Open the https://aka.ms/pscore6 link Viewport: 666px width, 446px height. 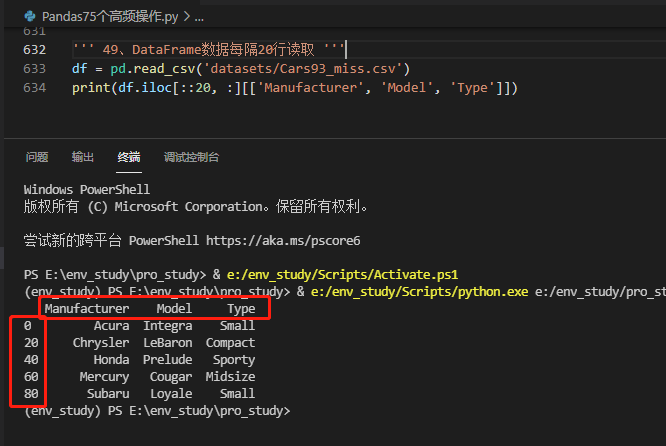pos(283,241)
